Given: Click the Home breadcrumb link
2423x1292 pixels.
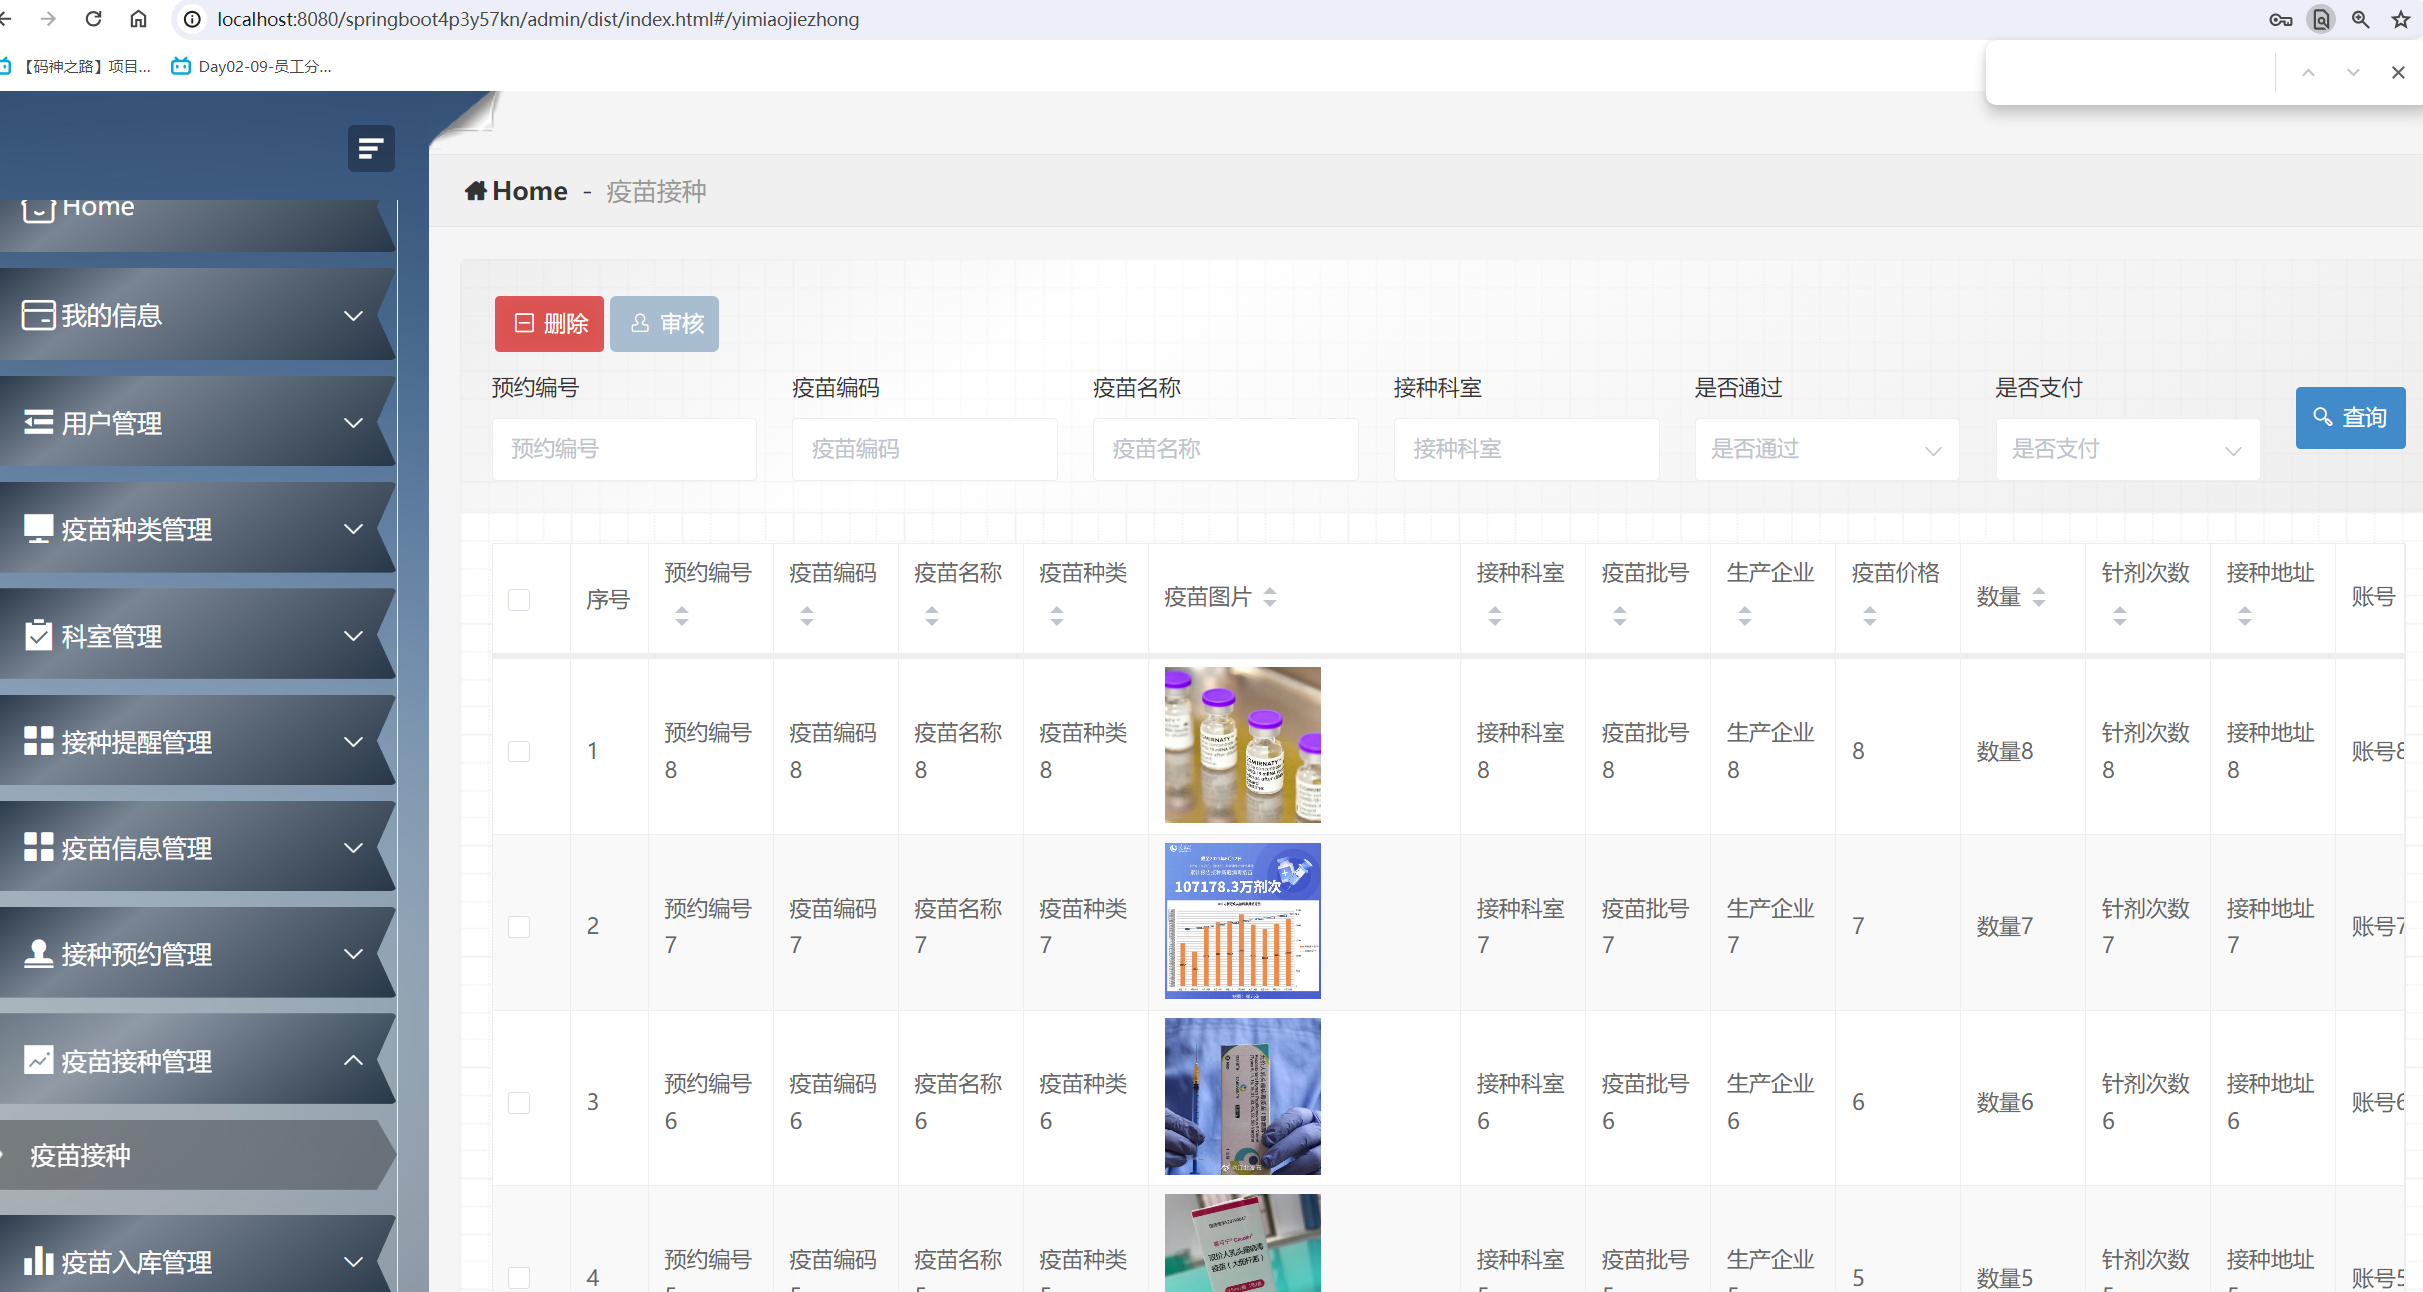Looking at the screenshot, I should pyautogui.click(x=530, y=190).
